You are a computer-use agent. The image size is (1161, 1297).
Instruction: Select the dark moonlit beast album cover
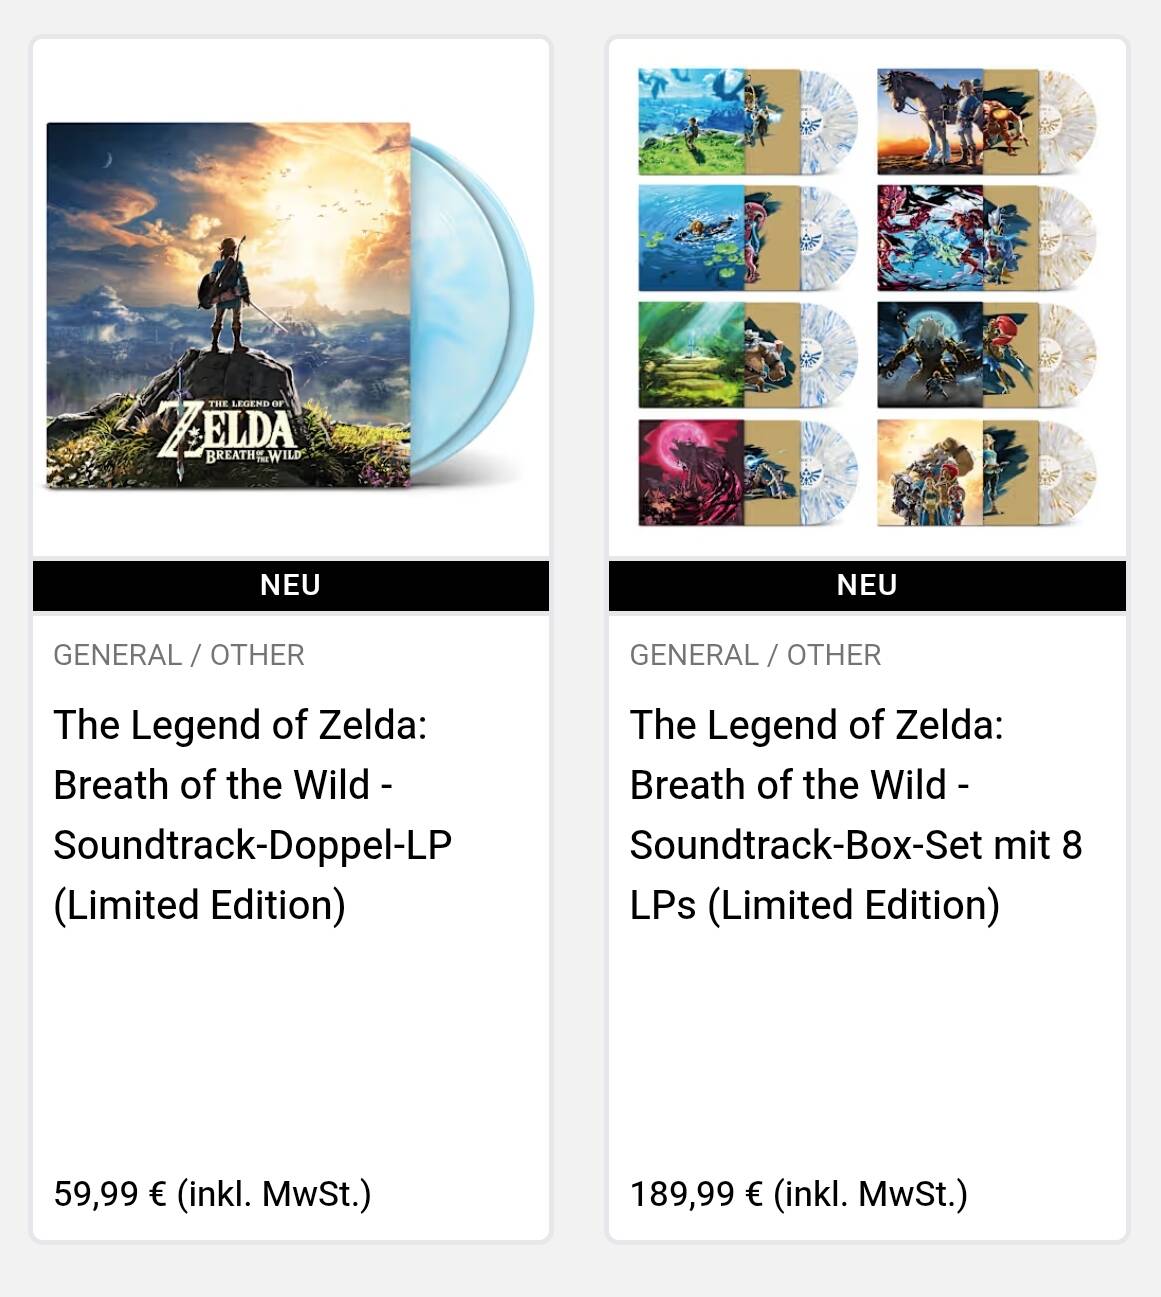929,355
